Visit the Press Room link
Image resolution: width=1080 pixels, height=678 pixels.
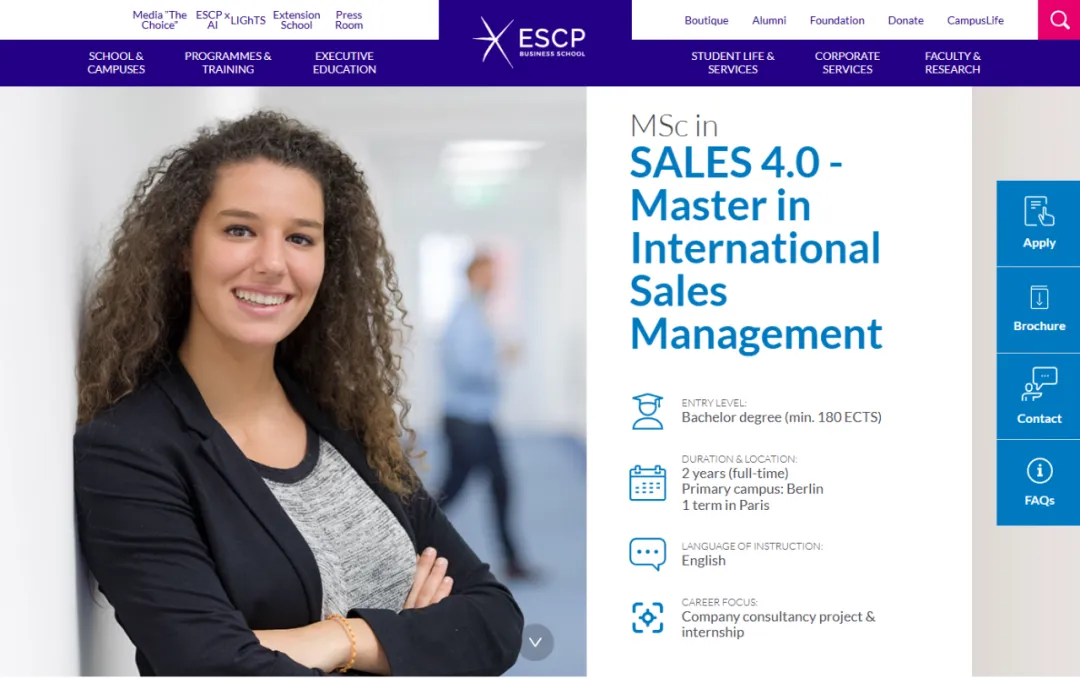[x=349, y=20]
